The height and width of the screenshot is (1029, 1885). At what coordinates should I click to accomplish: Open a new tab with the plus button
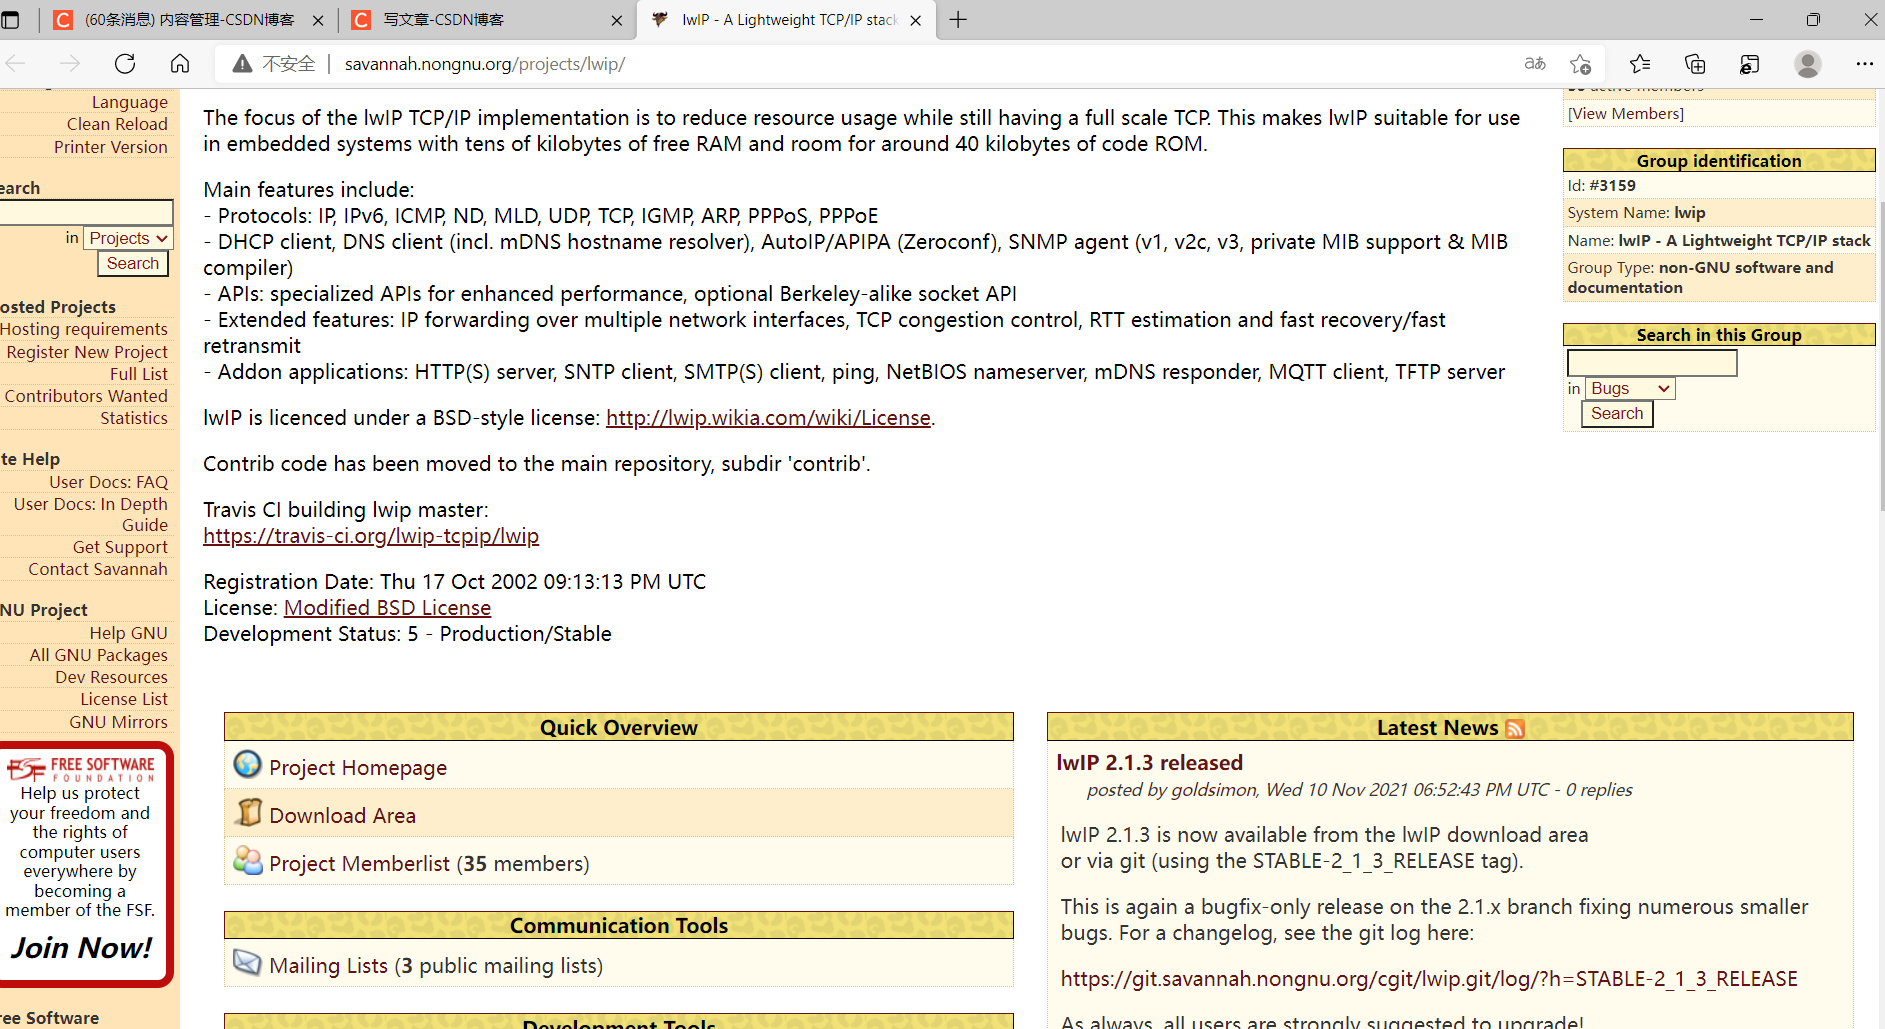(958, 20)
